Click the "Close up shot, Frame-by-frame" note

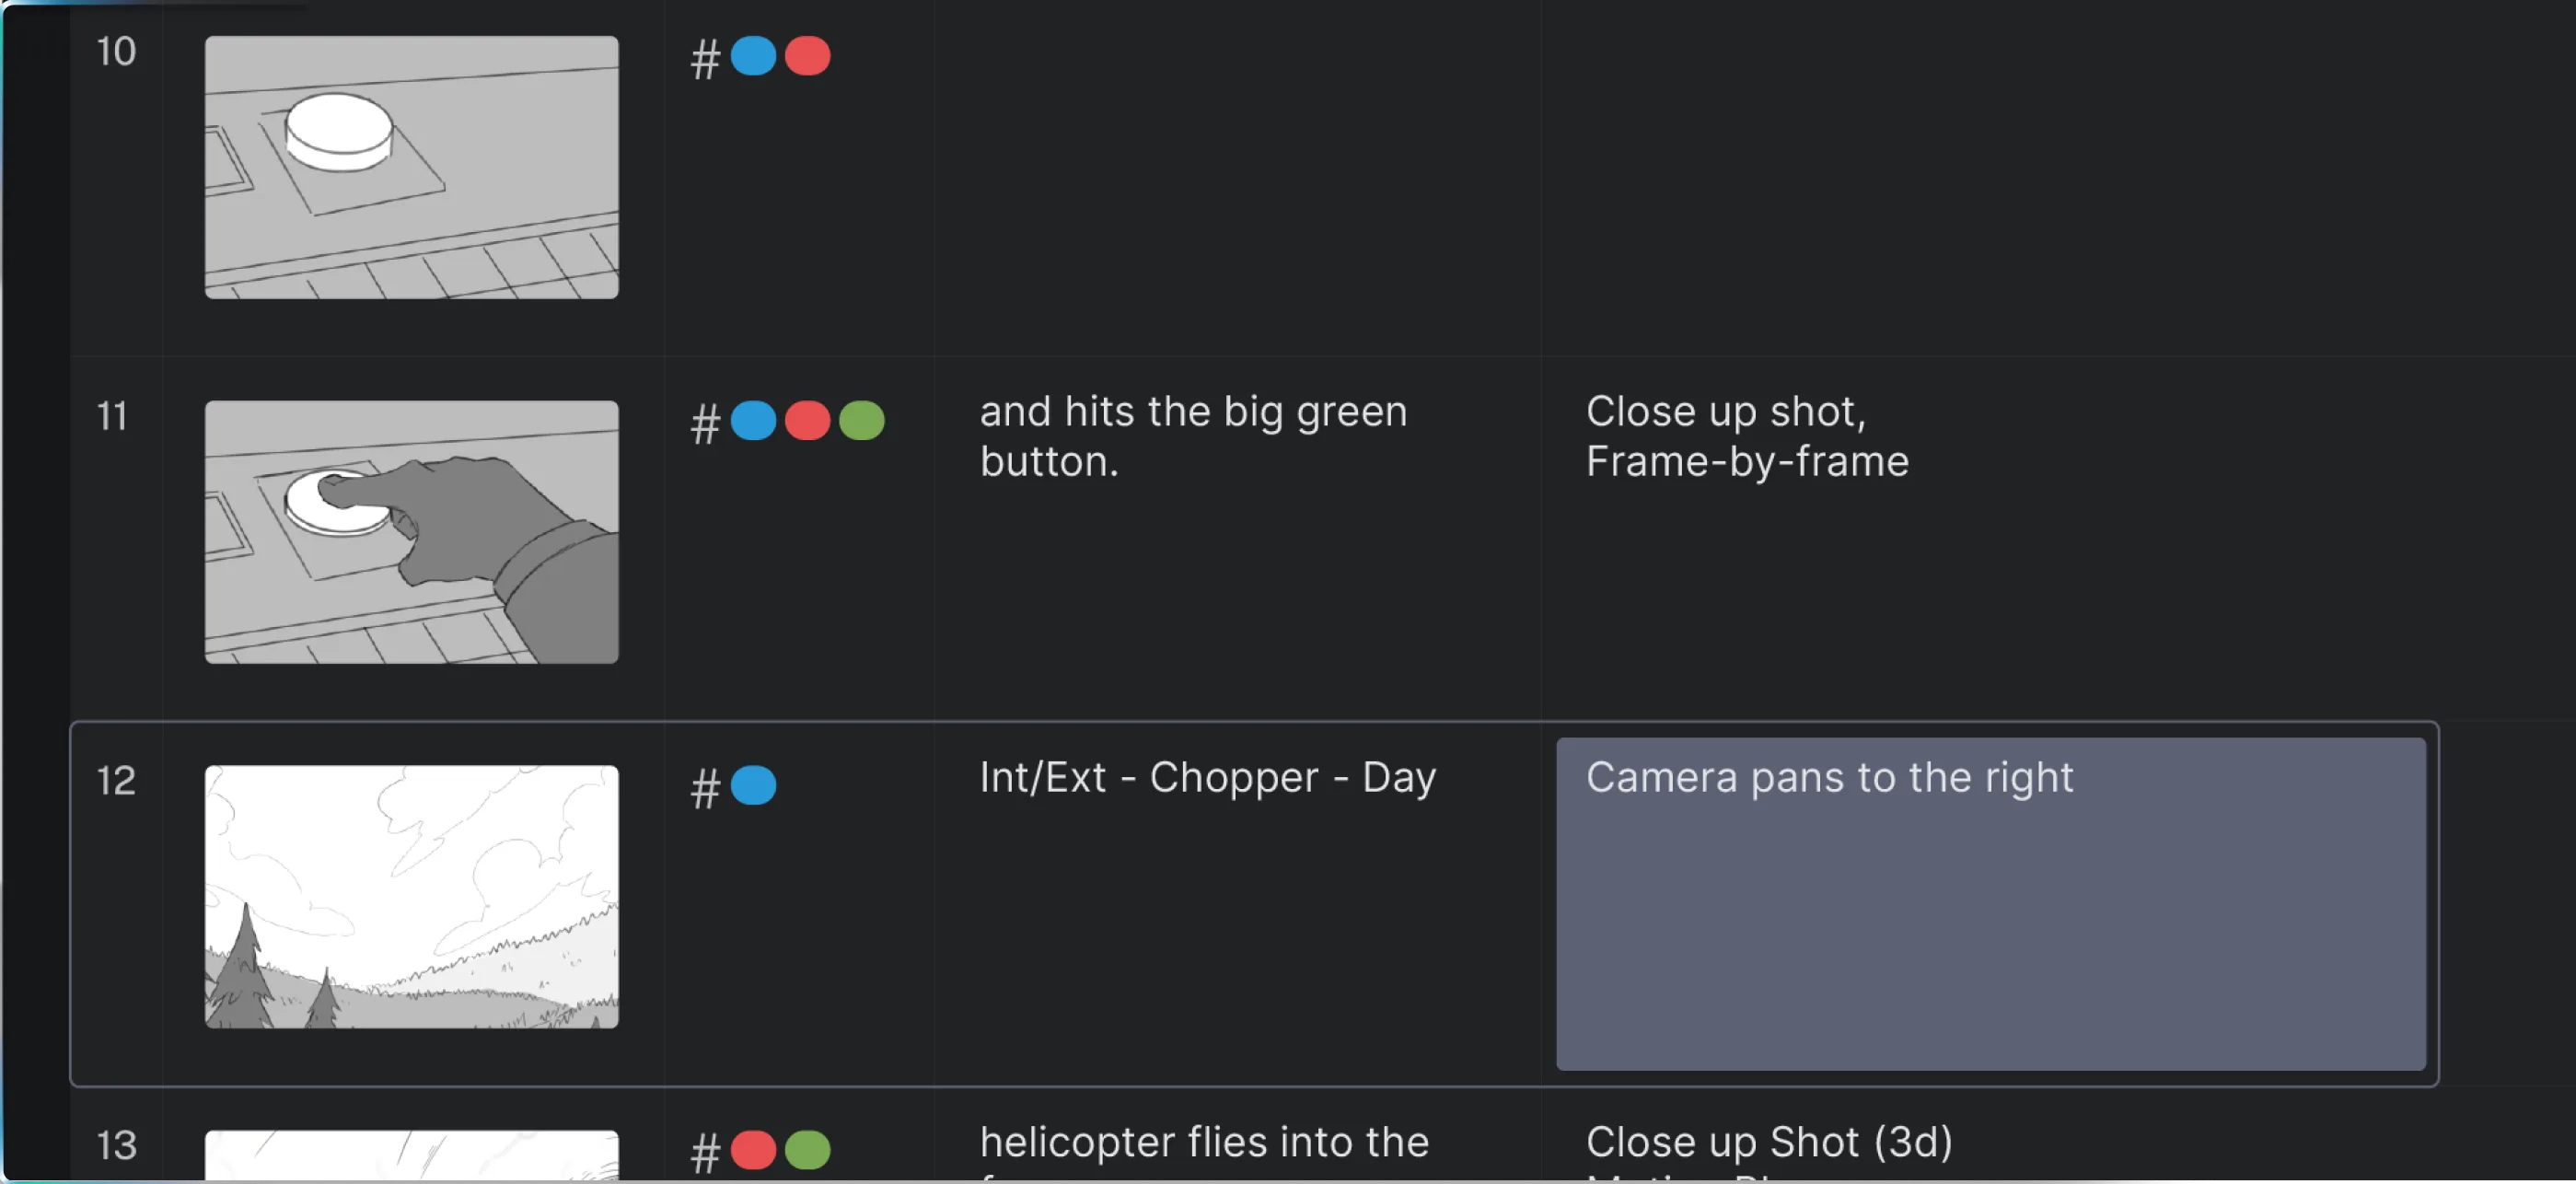(x=1746, y=437)
